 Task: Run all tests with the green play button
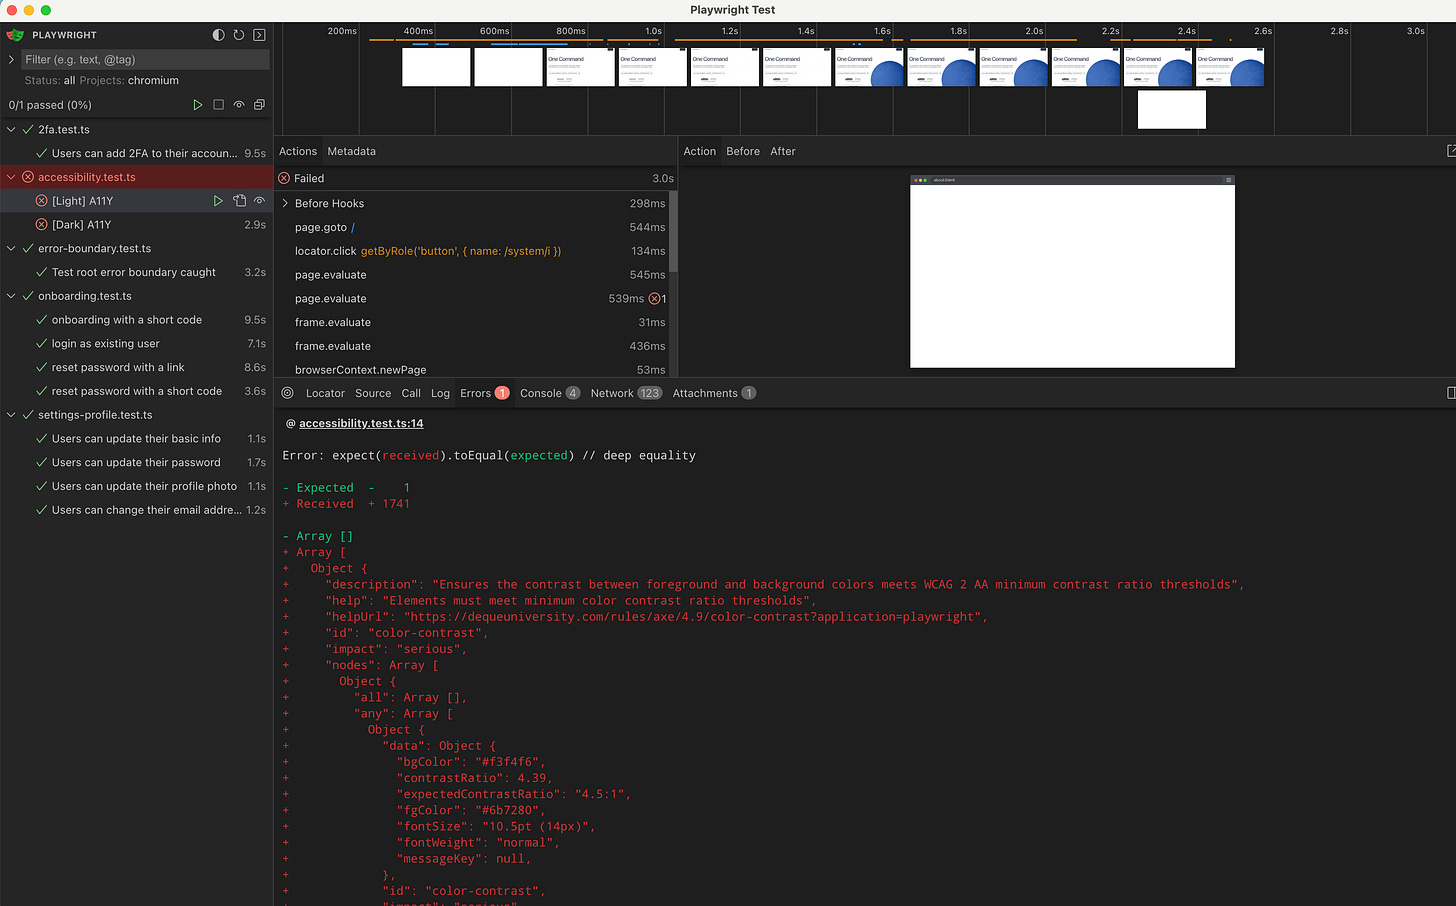pyautogui.click(x=197, y=105)
